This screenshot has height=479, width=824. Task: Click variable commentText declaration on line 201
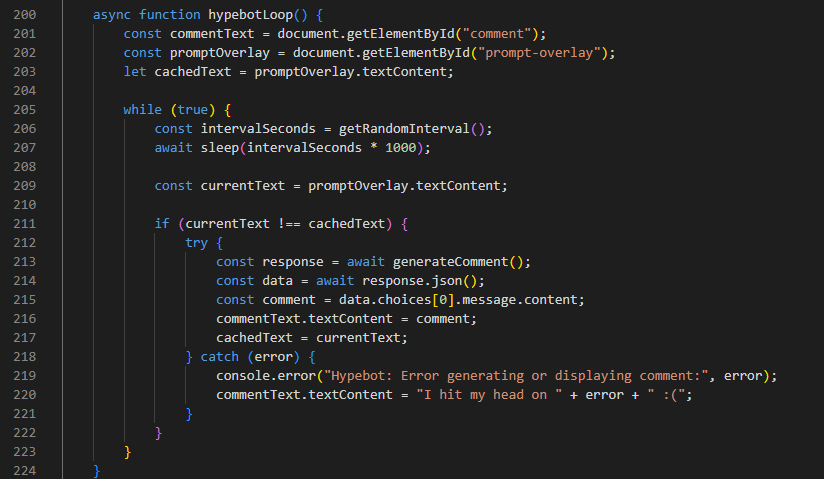212,34
